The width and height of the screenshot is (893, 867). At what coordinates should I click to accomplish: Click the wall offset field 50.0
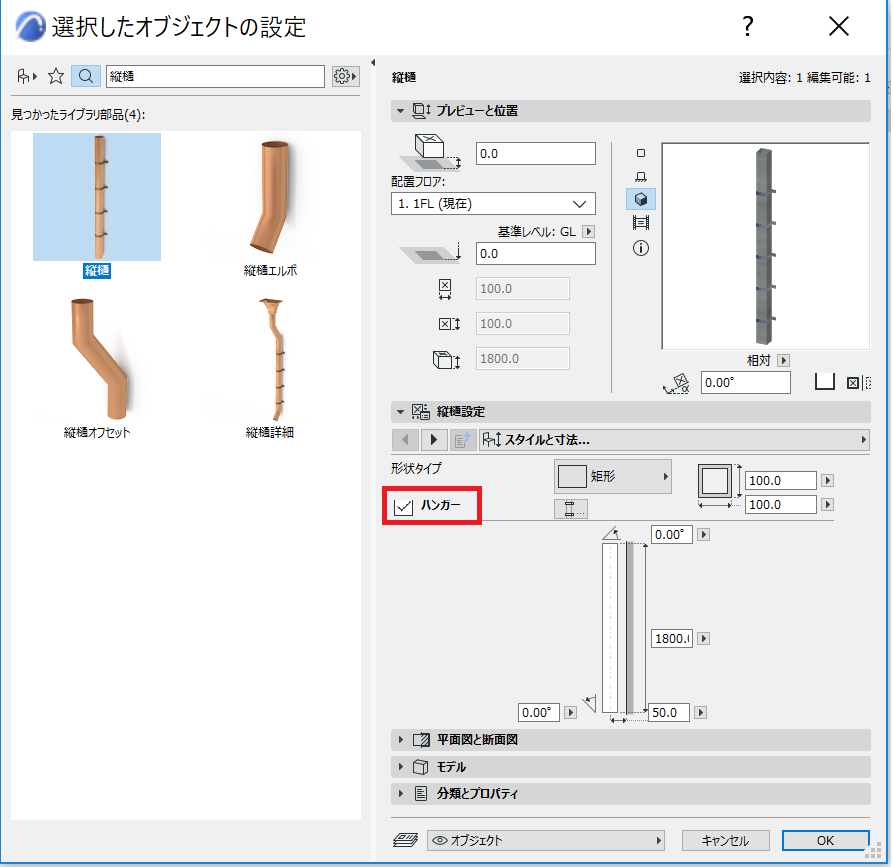669,713
